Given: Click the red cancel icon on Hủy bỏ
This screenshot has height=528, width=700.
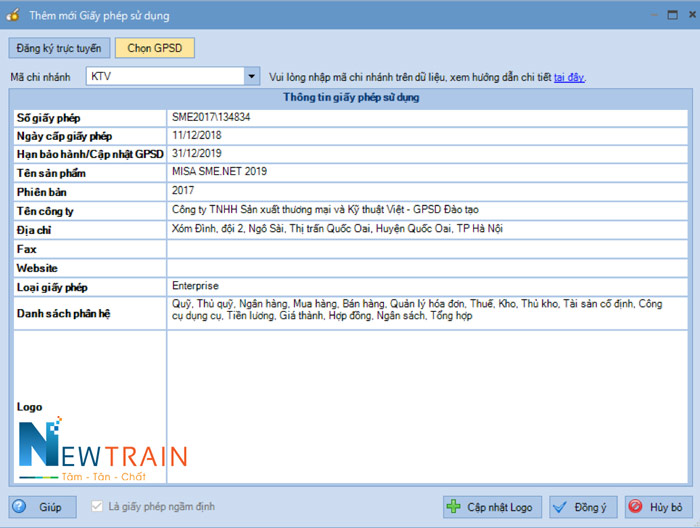Looking at the screenshot, I should tap(635, 506).
